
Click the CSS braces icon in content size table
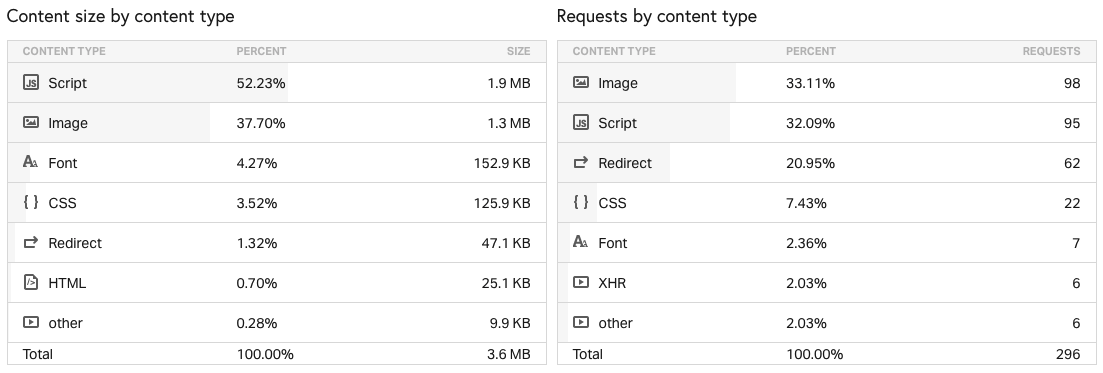click(30, 203)
